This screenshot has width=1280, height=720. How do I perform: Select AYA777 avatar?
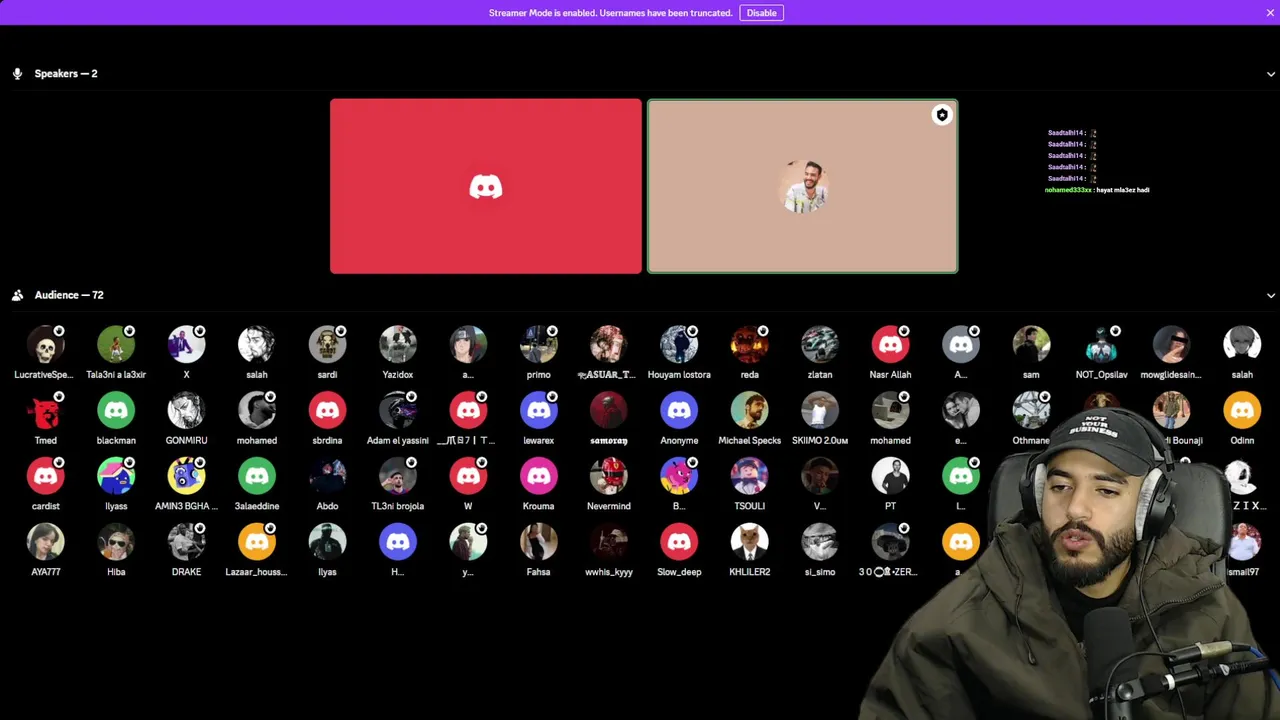click(46, 542)
